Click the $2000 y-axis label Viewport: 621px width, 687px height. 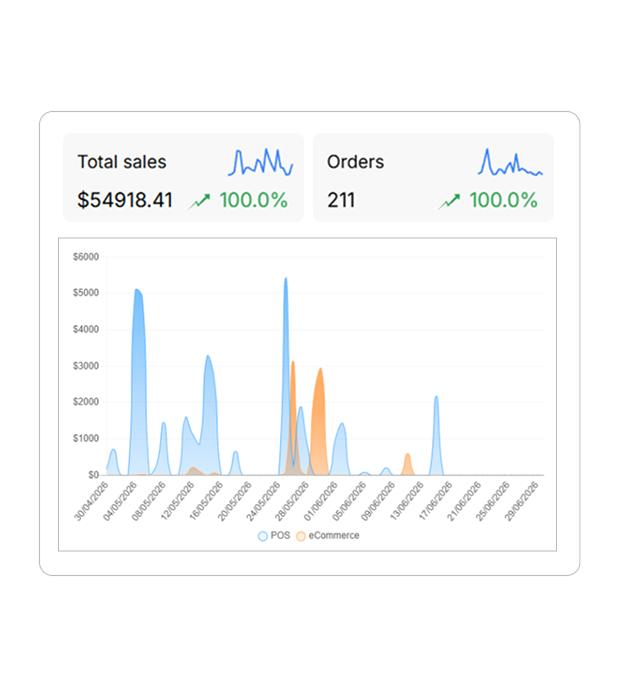86,402
